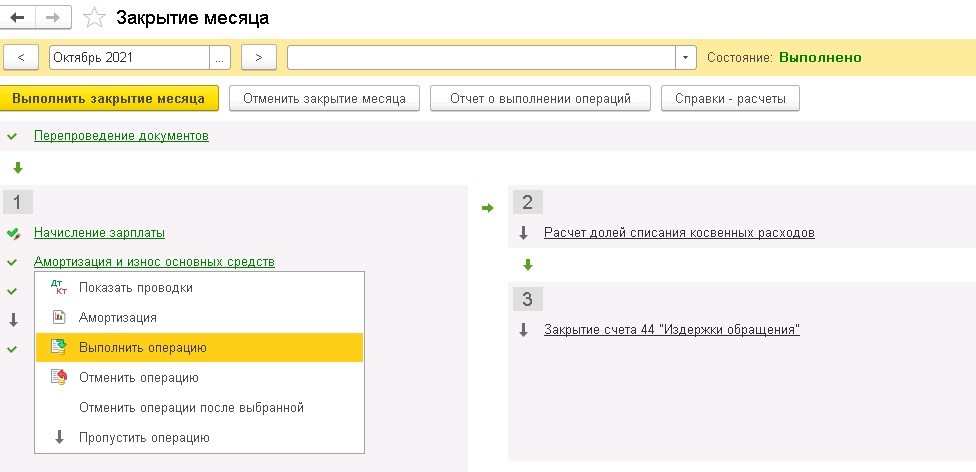Open Закрытие счета 44 Издержки обращения link
The width and height of the screenshot is (976, 472).
tap(672, 330)
